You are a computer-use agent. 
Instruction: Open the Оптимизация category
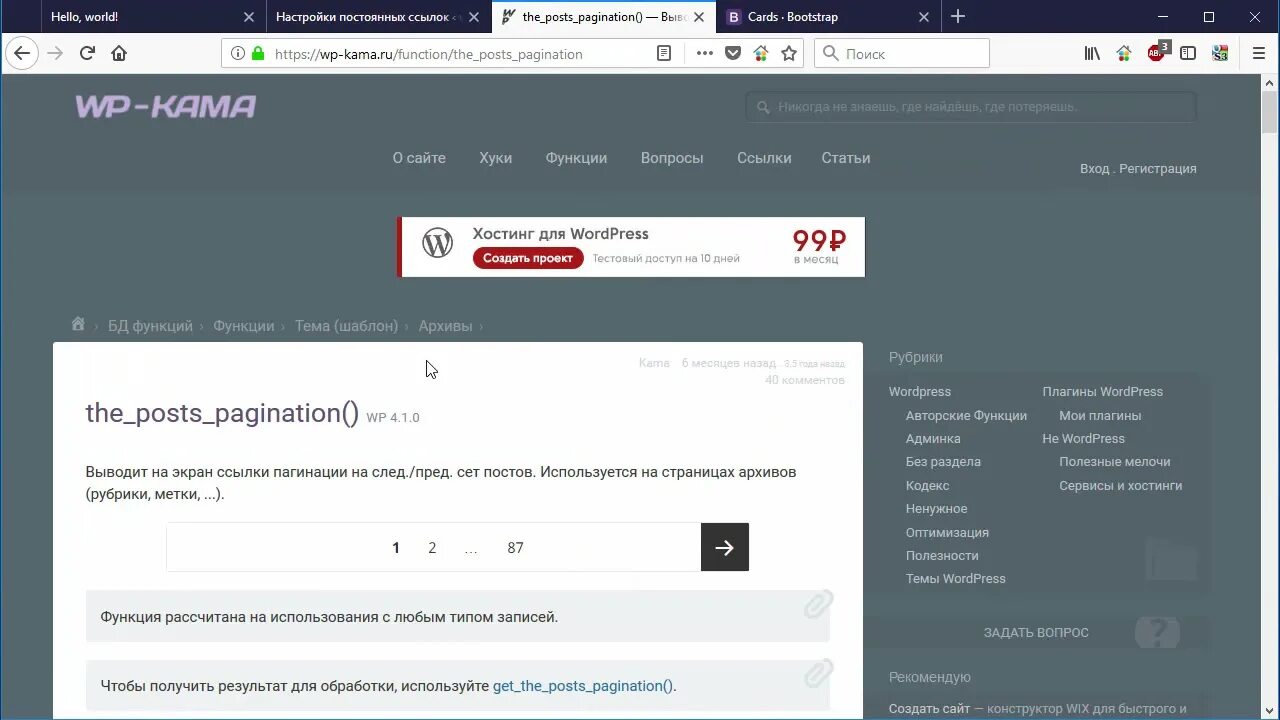pos(947,532)
